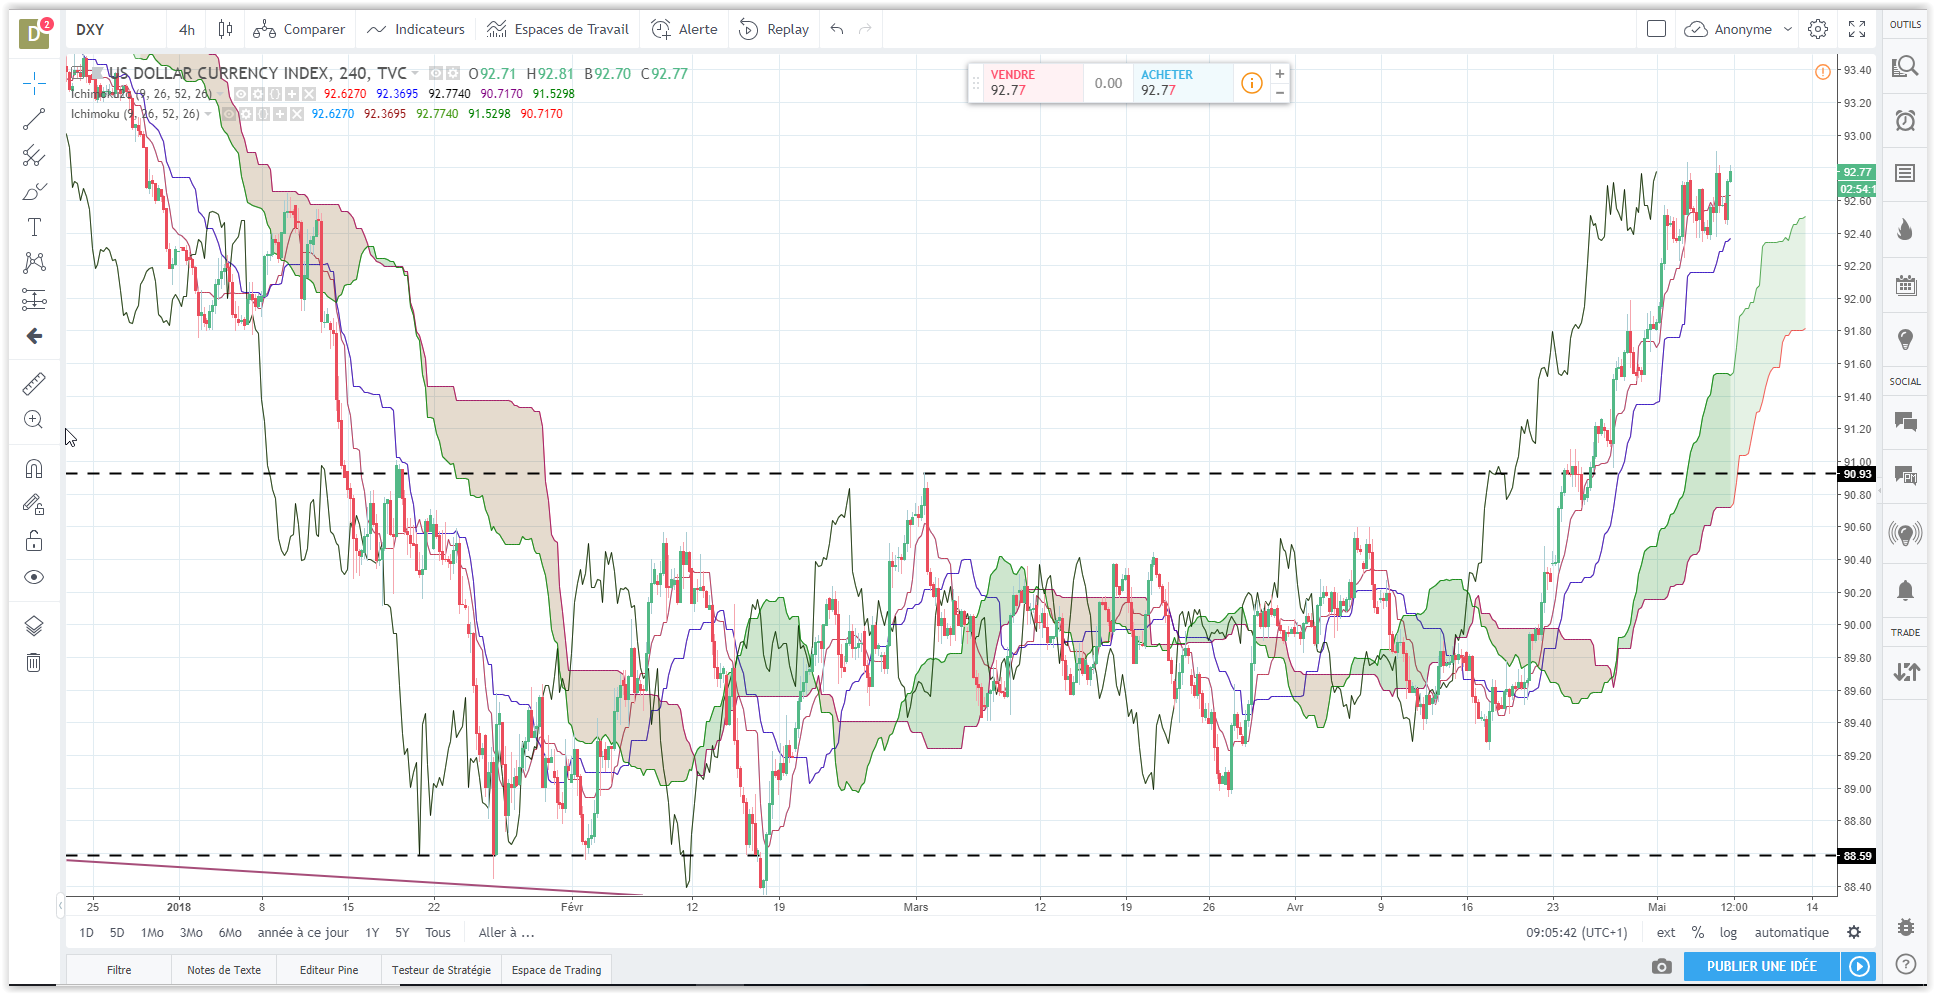Pick the ruler measure tool

tap(34, 384)
